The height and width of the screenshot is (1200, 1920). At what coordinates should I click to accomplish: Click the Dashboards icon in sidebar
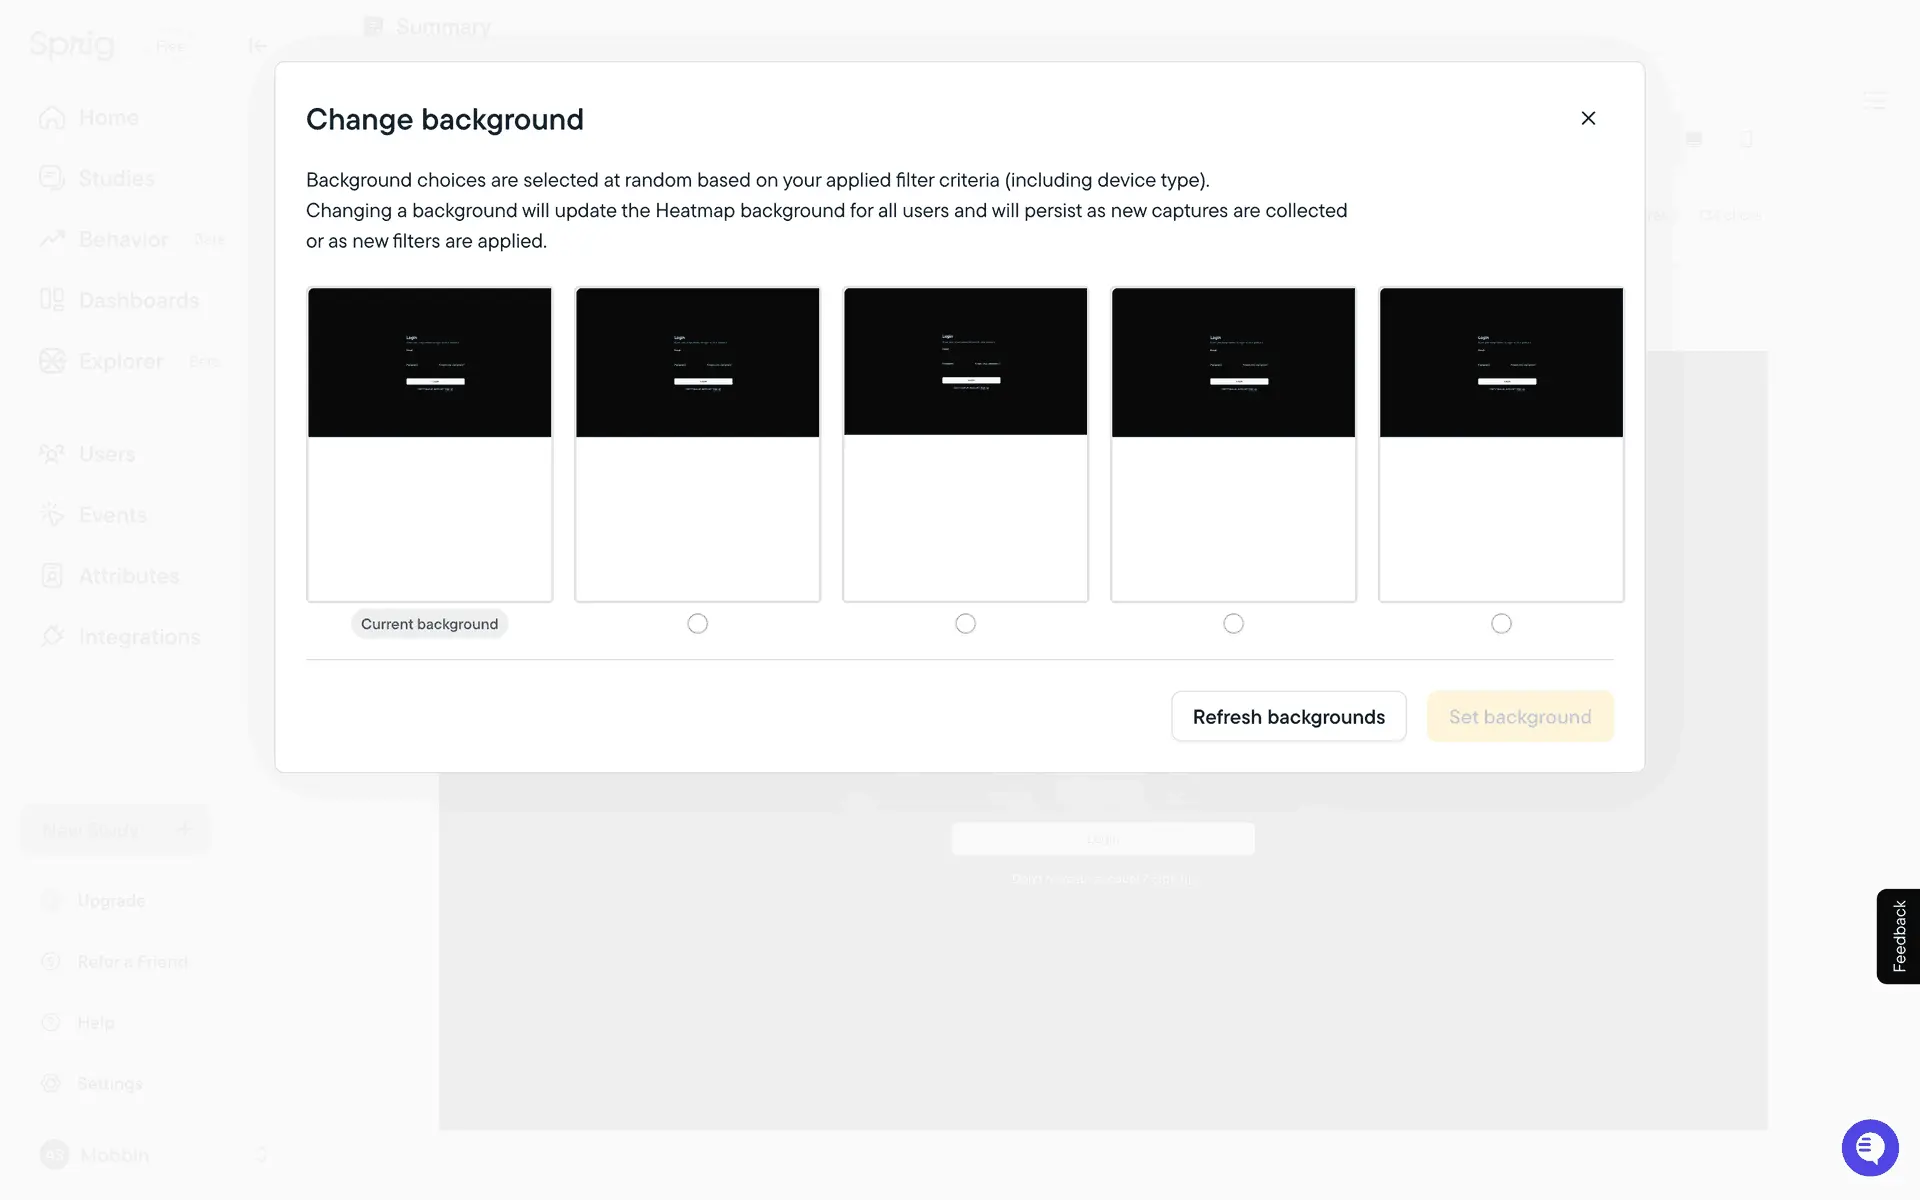[x=52, y=300]
